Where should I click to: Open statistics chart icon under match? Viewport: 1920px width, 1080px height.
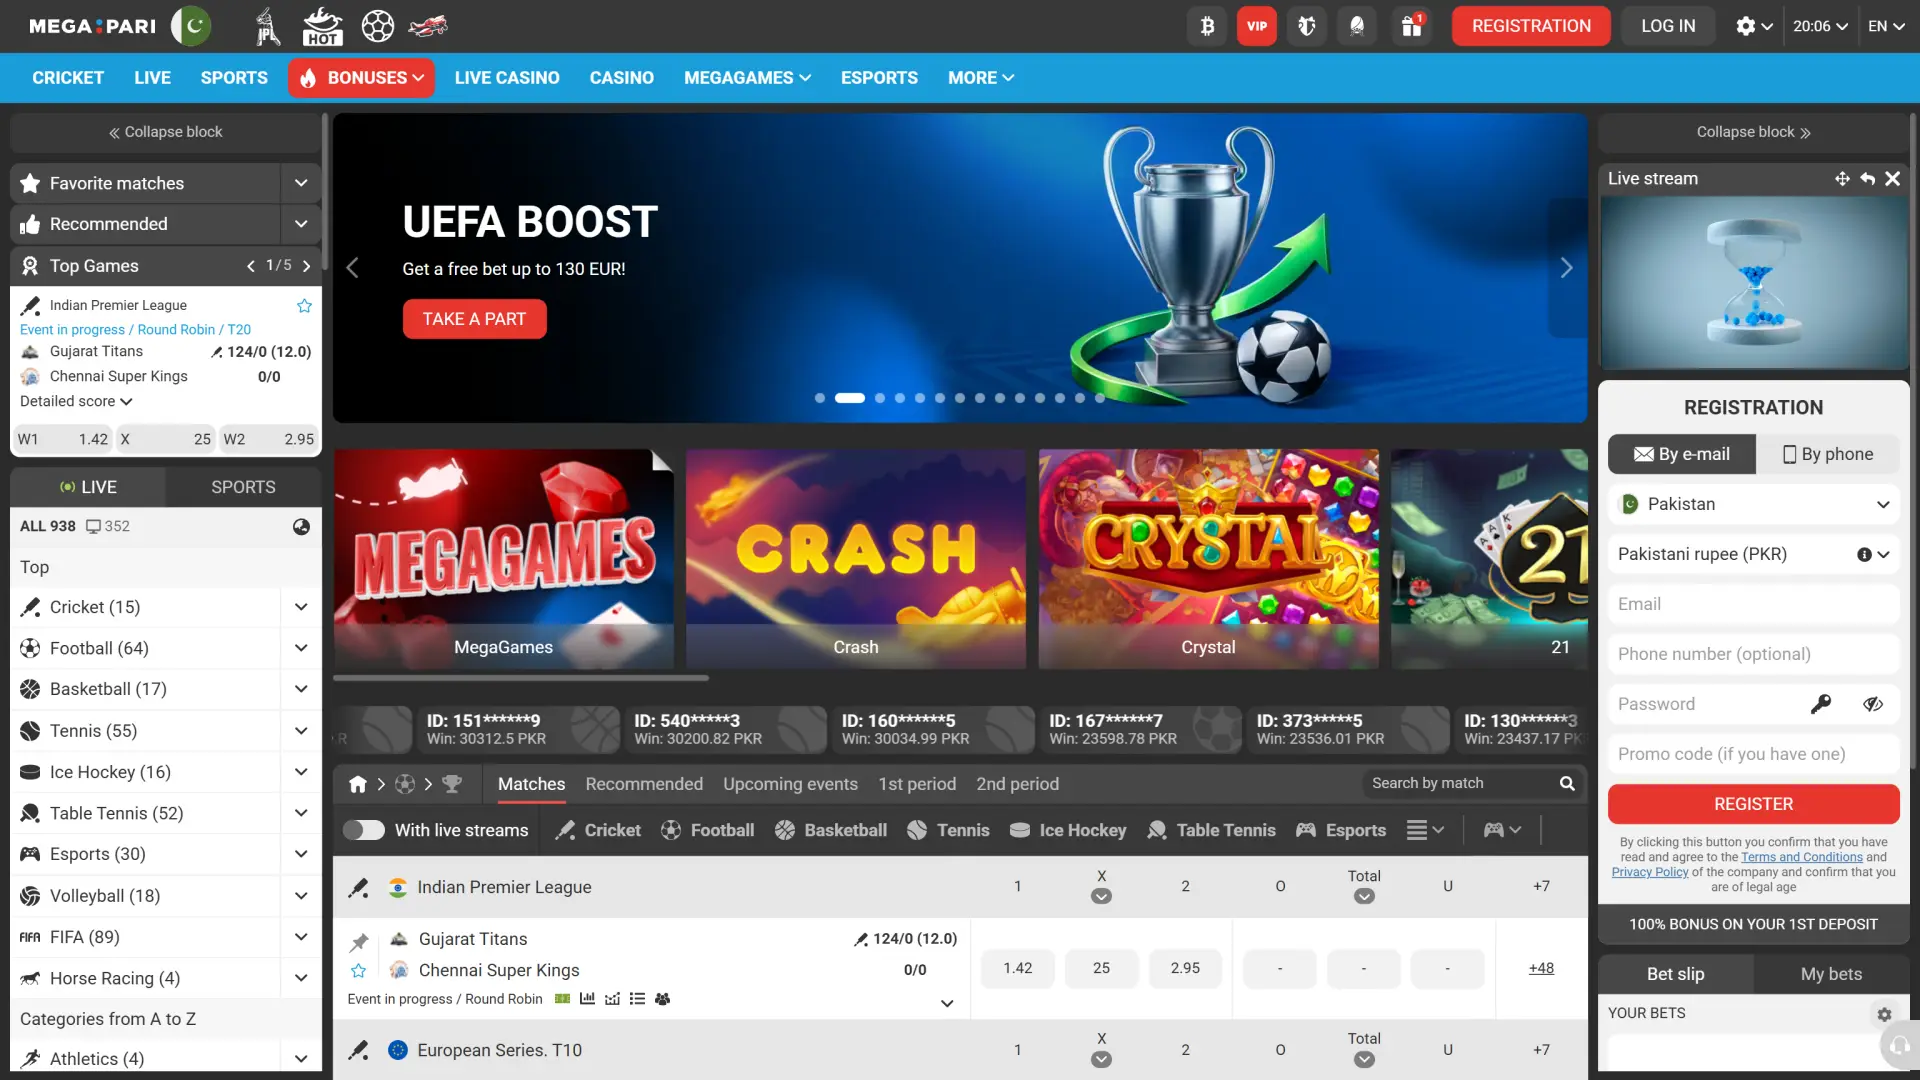tap(587, 999)
